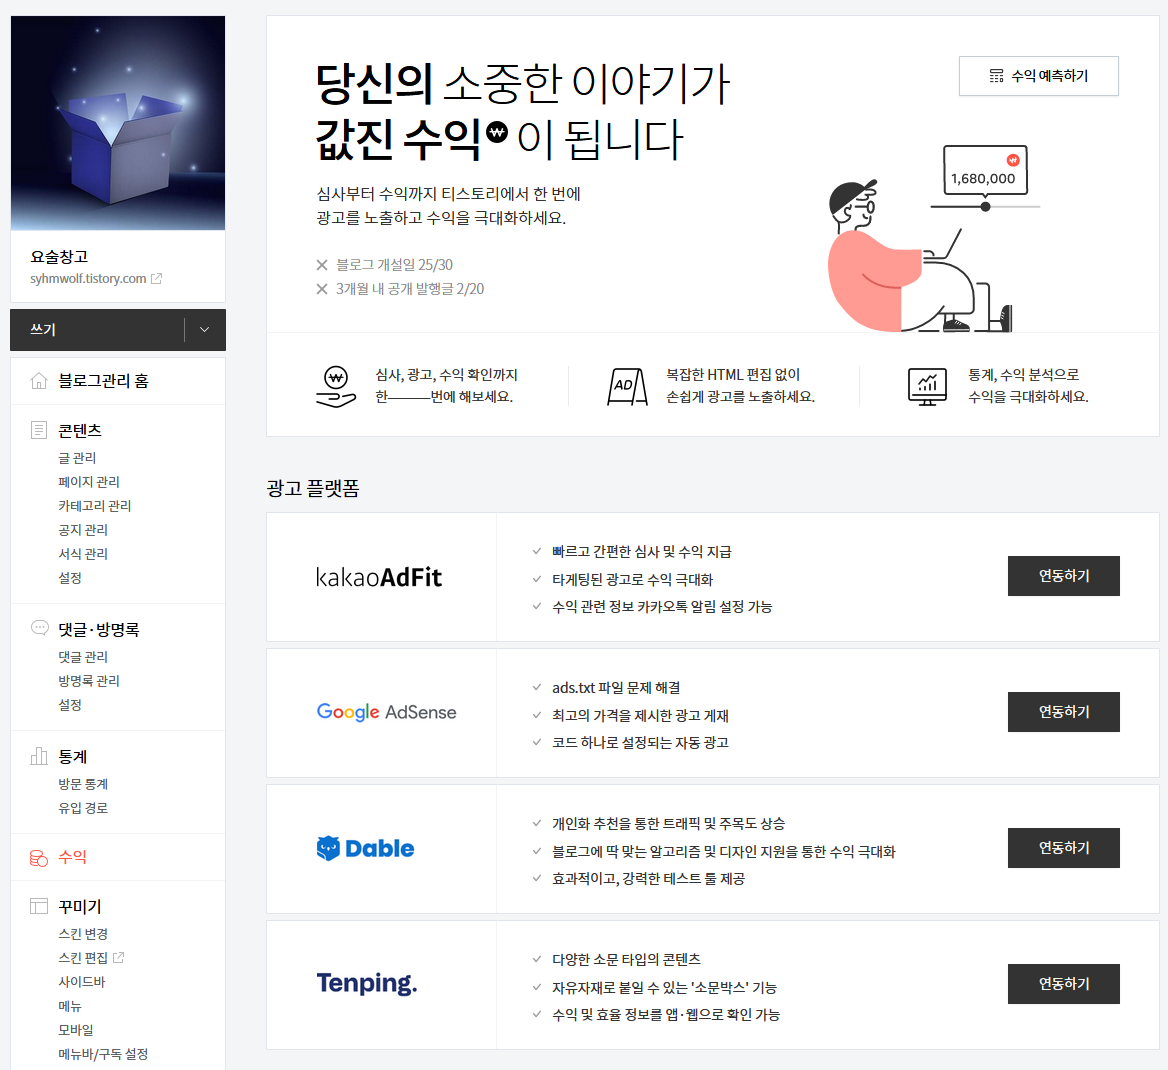
Task: Click the X mark before 블로그 개설일 25/30
Action: [322, 265]
